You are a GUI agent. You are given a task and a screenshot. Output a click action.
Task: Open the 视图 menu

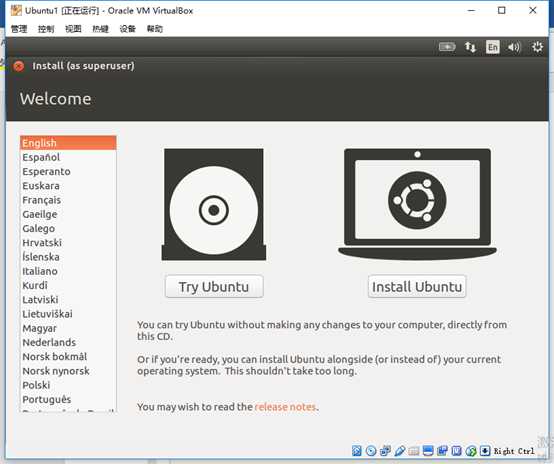(x=73, y=29)
